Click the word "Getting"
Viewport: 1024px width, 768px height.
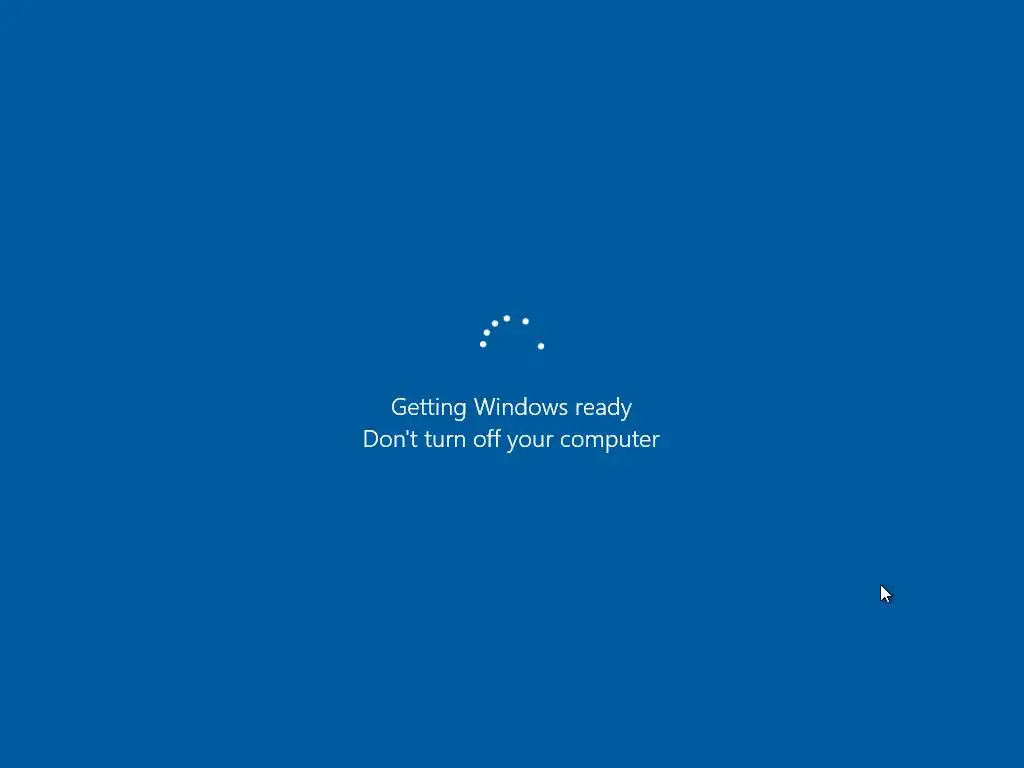(428, 408)
